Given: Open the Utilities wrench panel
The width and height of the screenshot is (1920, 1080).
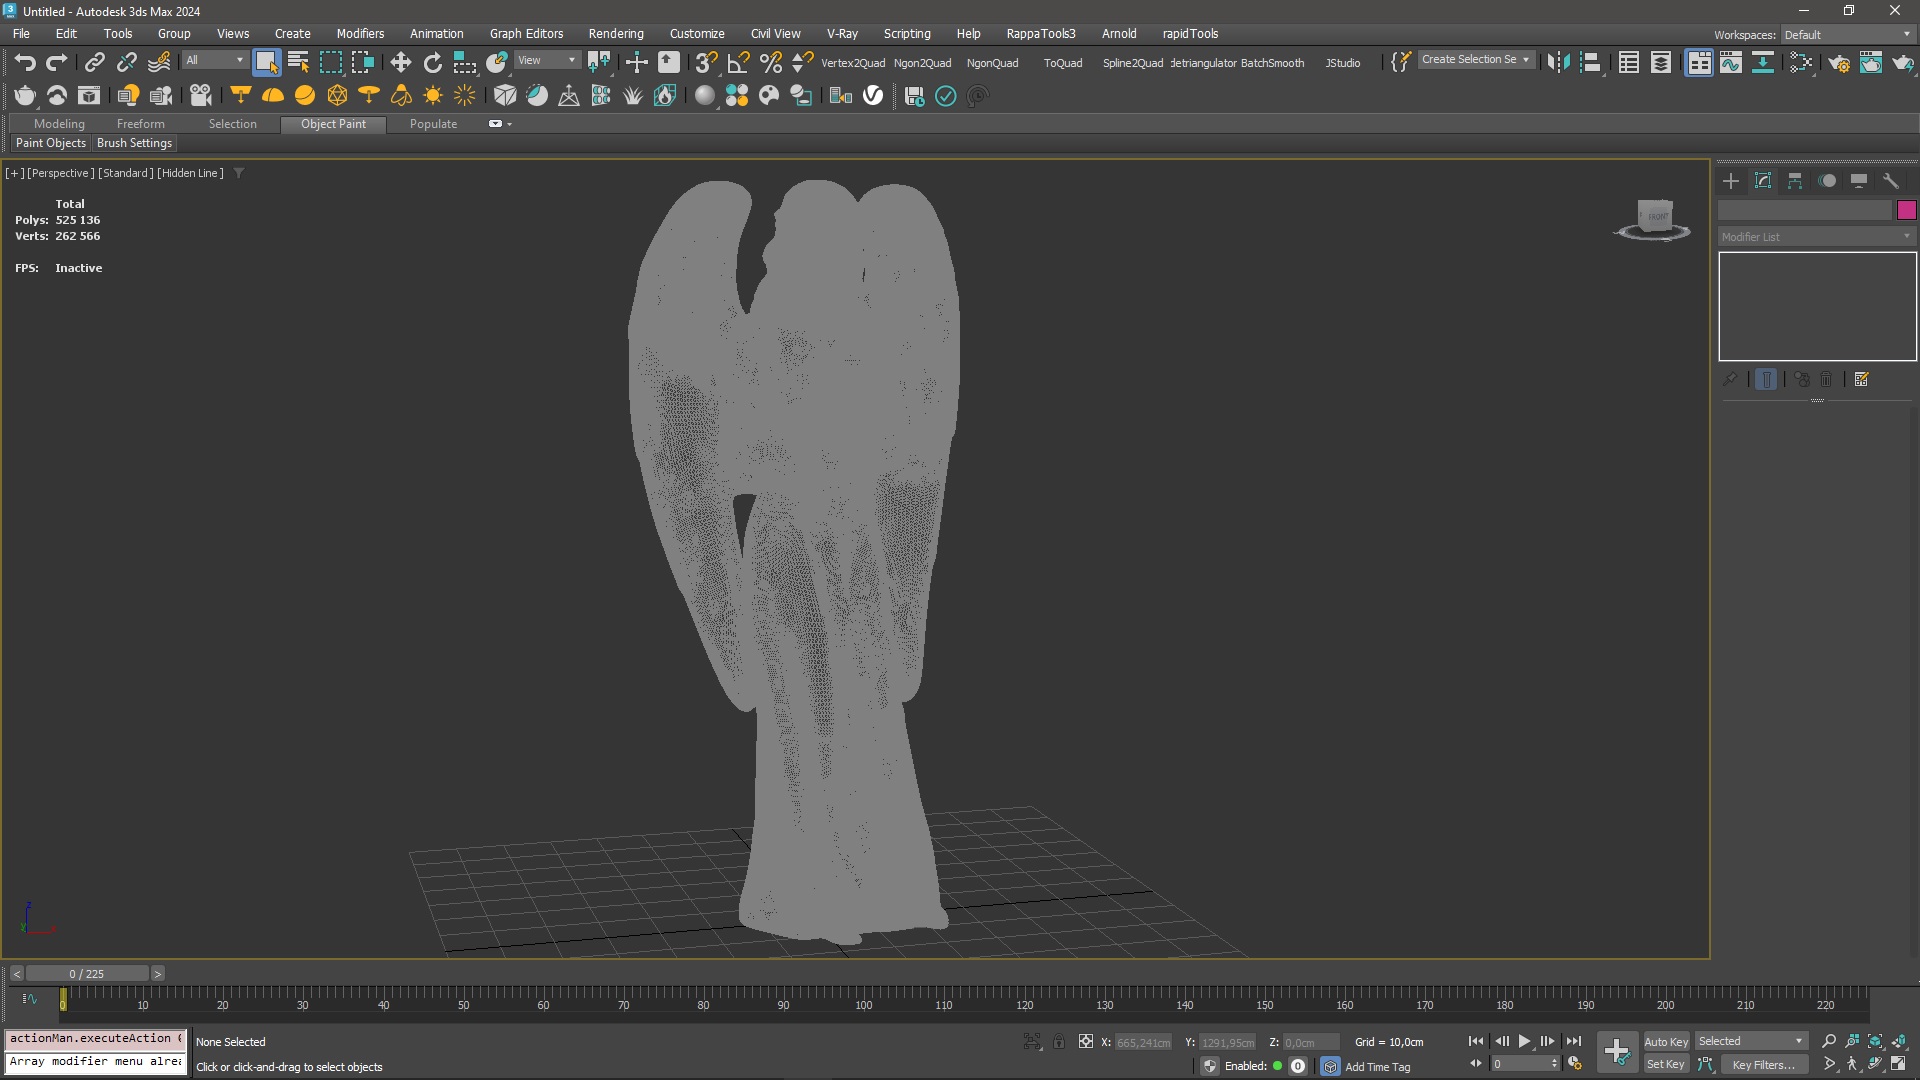Looking at the screenshot, I should point(1890,181).
